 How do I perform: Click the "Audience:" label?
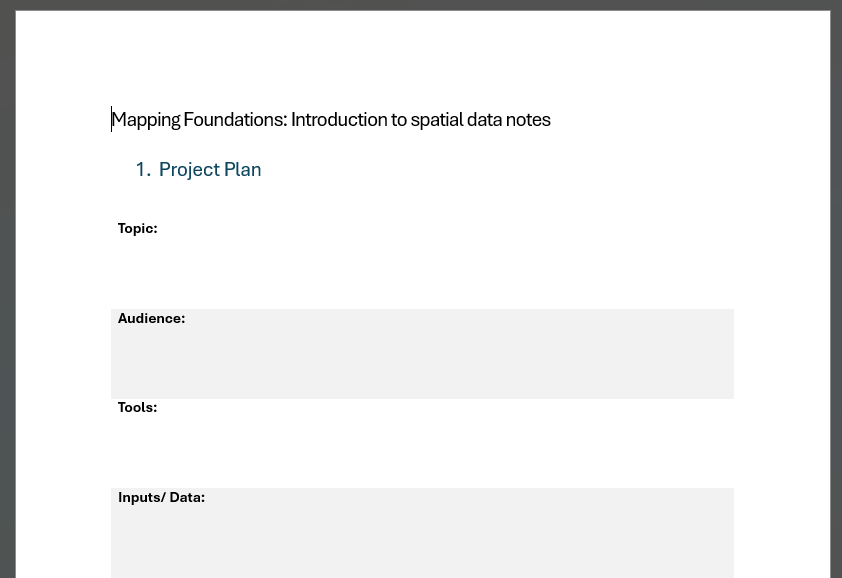pyautogui.click(x=151, y=319)
